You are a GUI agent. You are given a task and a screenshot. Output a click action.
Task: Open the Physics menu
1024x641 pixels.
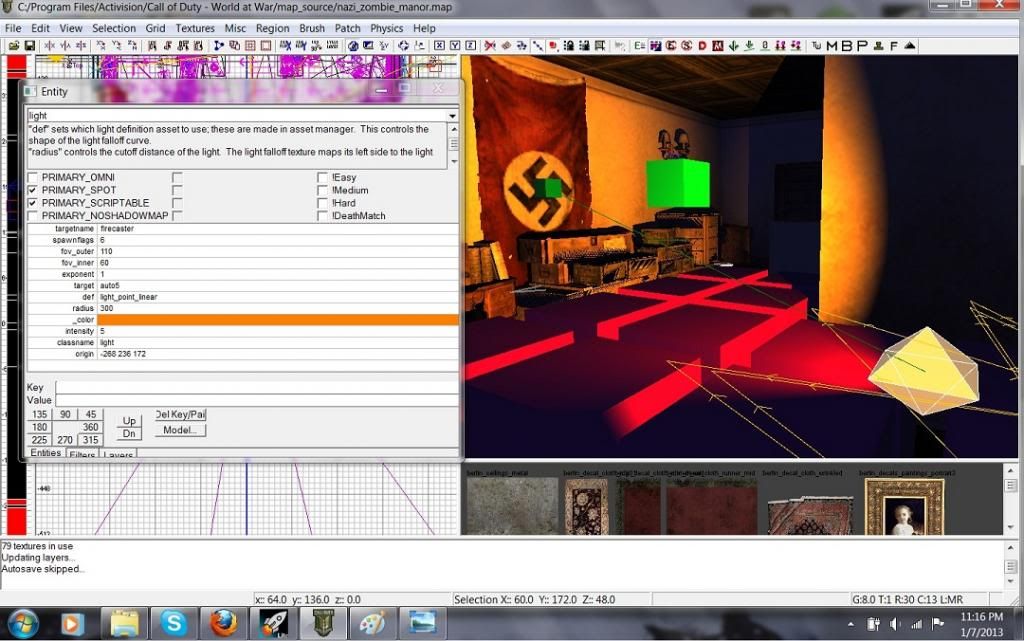point(387,28)
